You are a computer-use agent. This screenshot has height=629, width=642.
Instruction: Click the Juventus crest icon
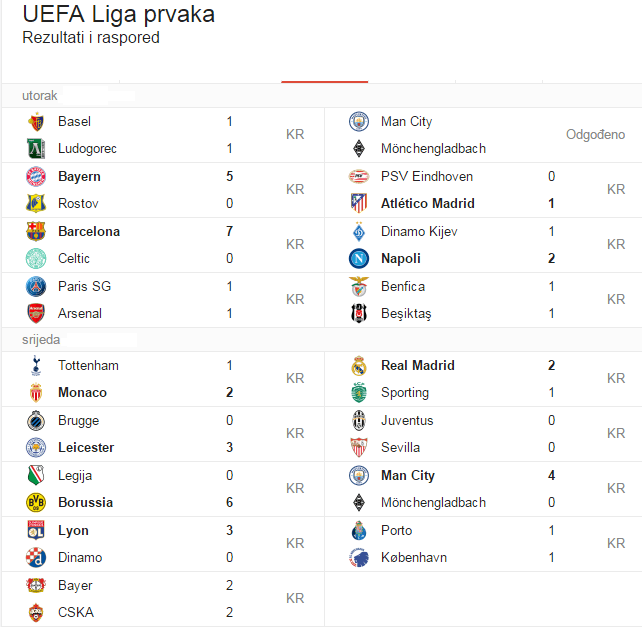point(359,421)
